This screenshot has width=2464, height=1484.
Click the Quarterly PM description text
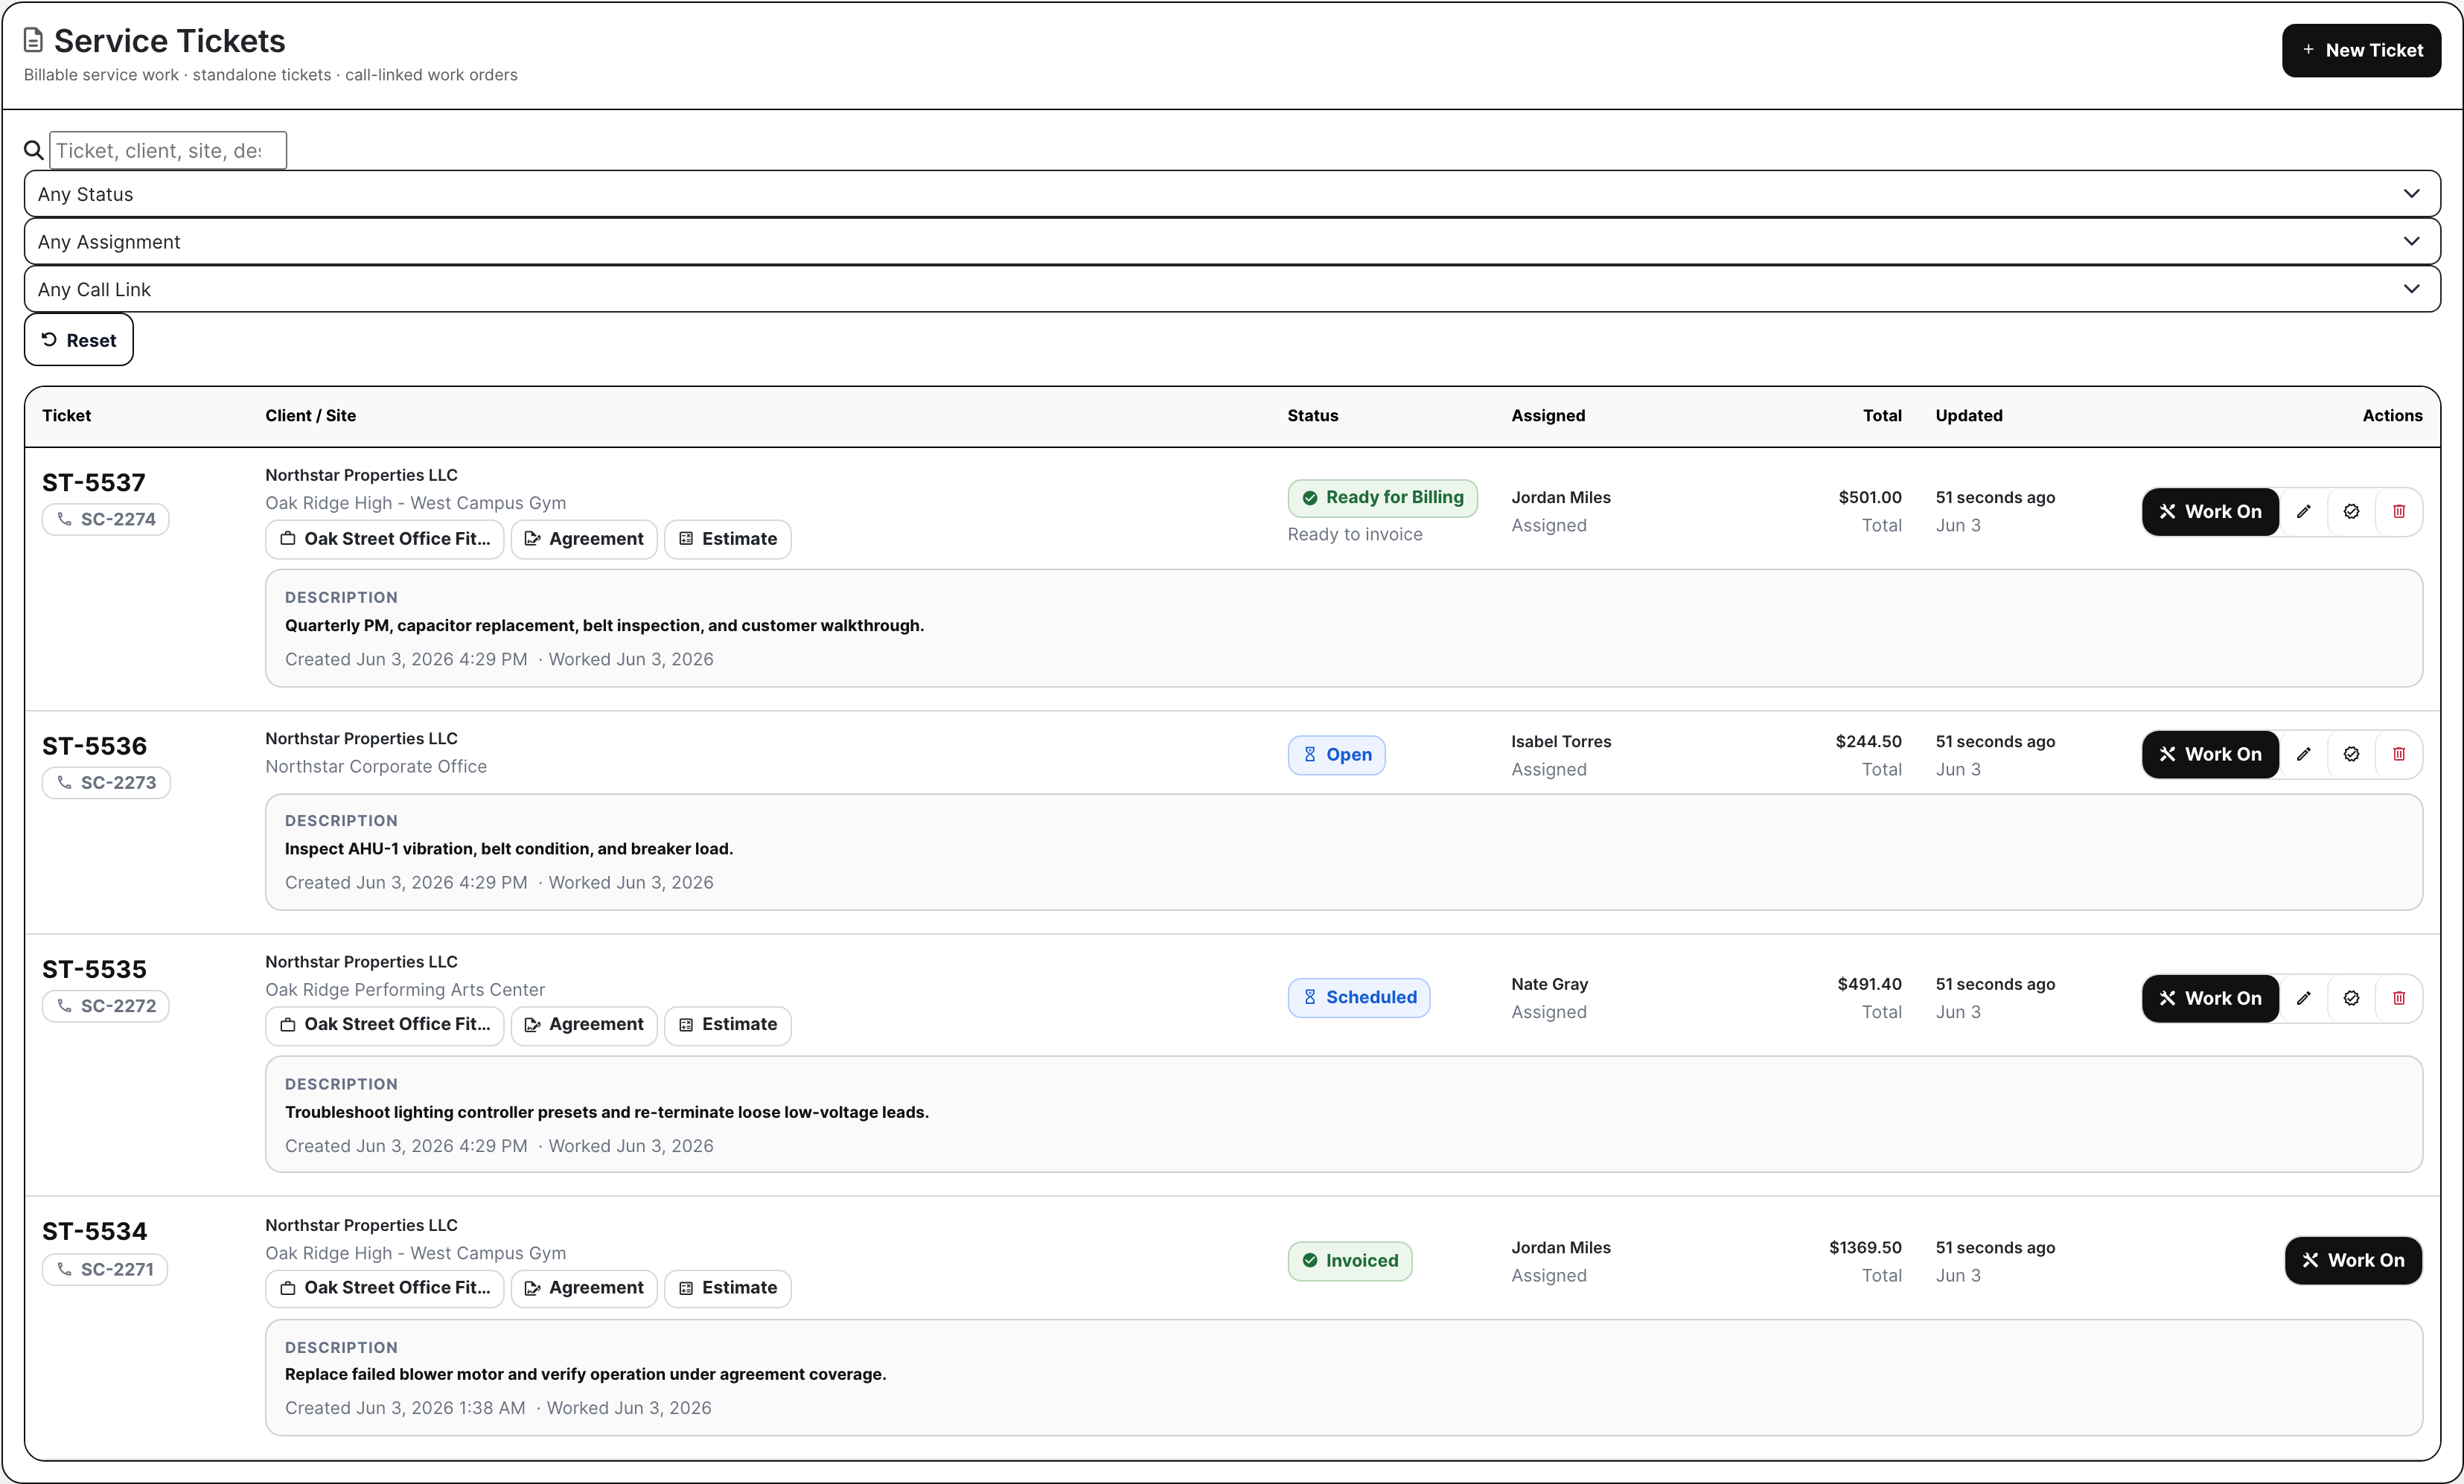point(604,626)
